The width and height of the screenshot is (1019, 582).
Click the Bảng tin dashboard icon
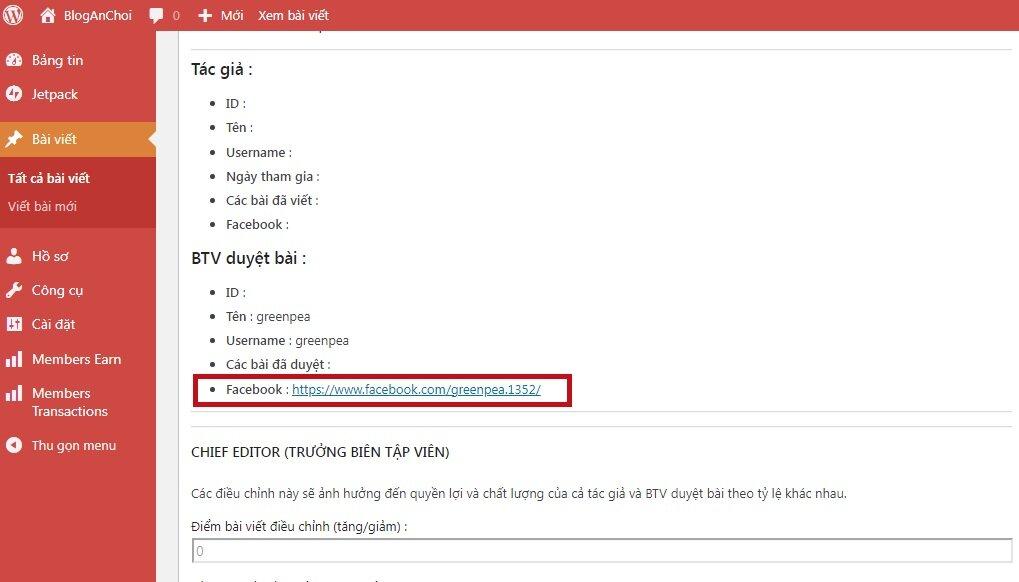pyautogui.click(x=15, y=60)
